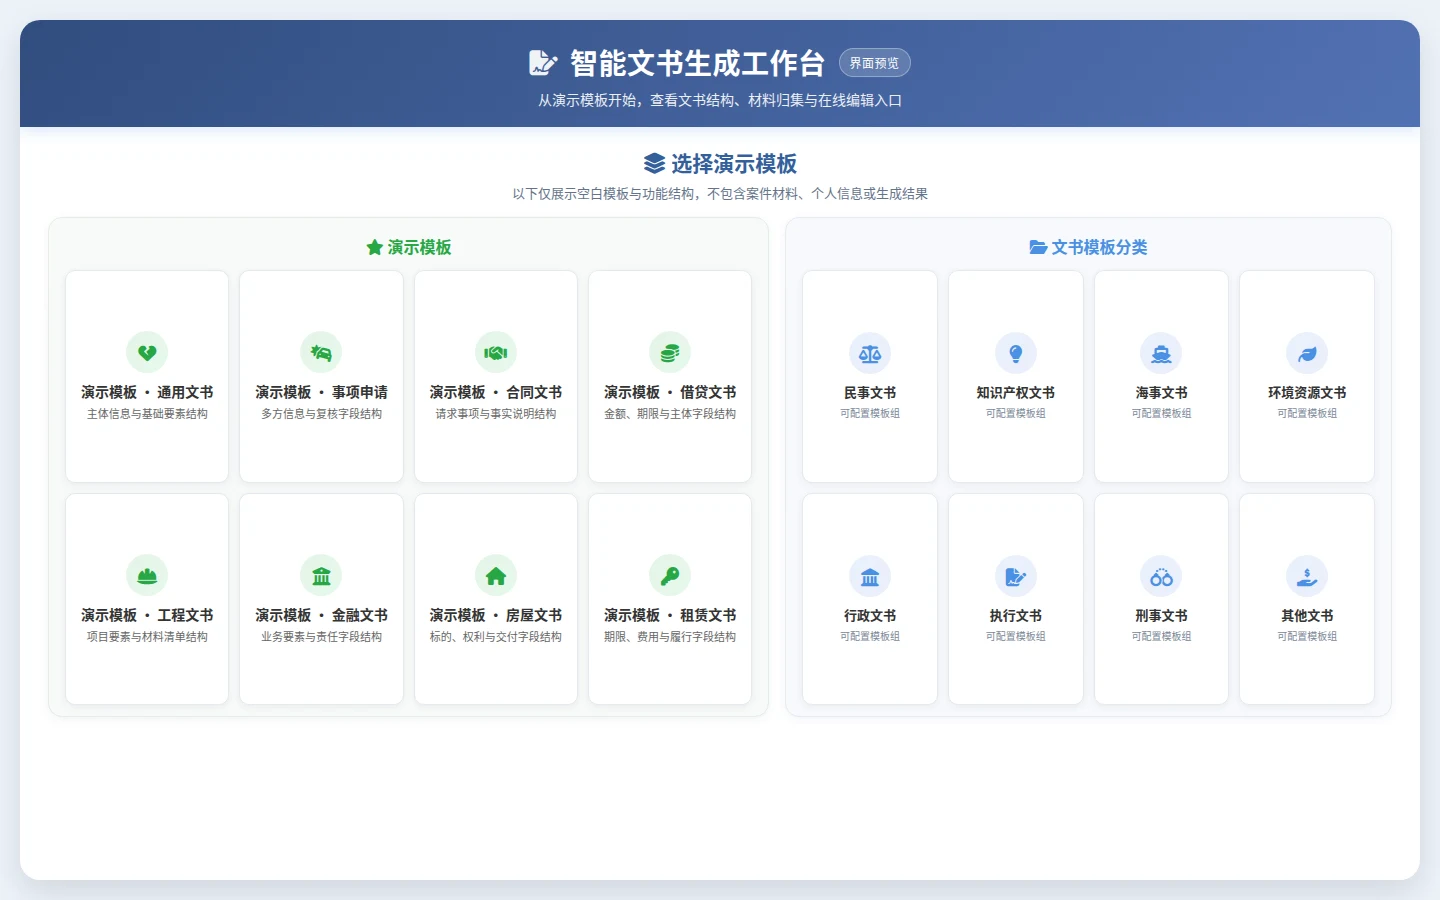Choose the 执行文书 category label

coord(1016,616)
